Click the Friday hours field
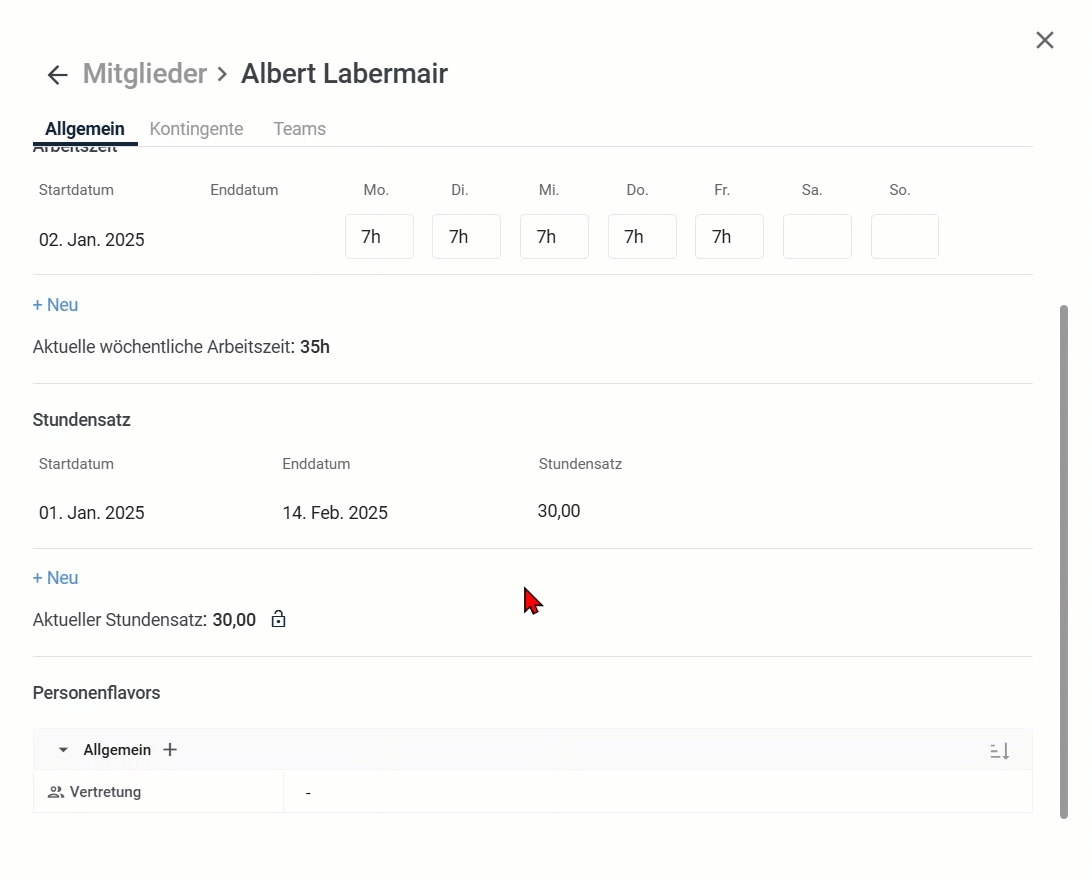 729,237
